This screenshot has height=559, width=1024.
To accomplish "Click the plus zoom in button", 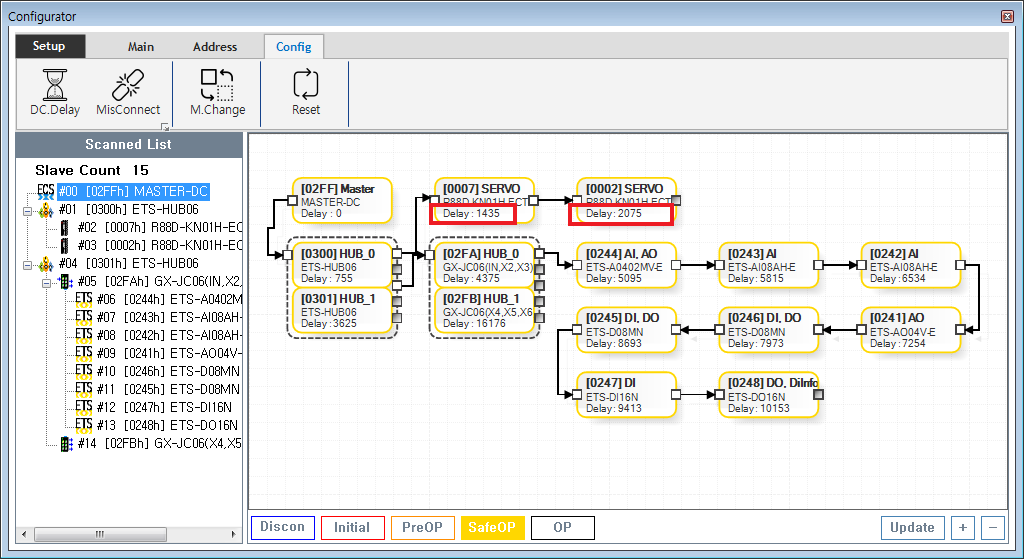I will tap(962, 527).
